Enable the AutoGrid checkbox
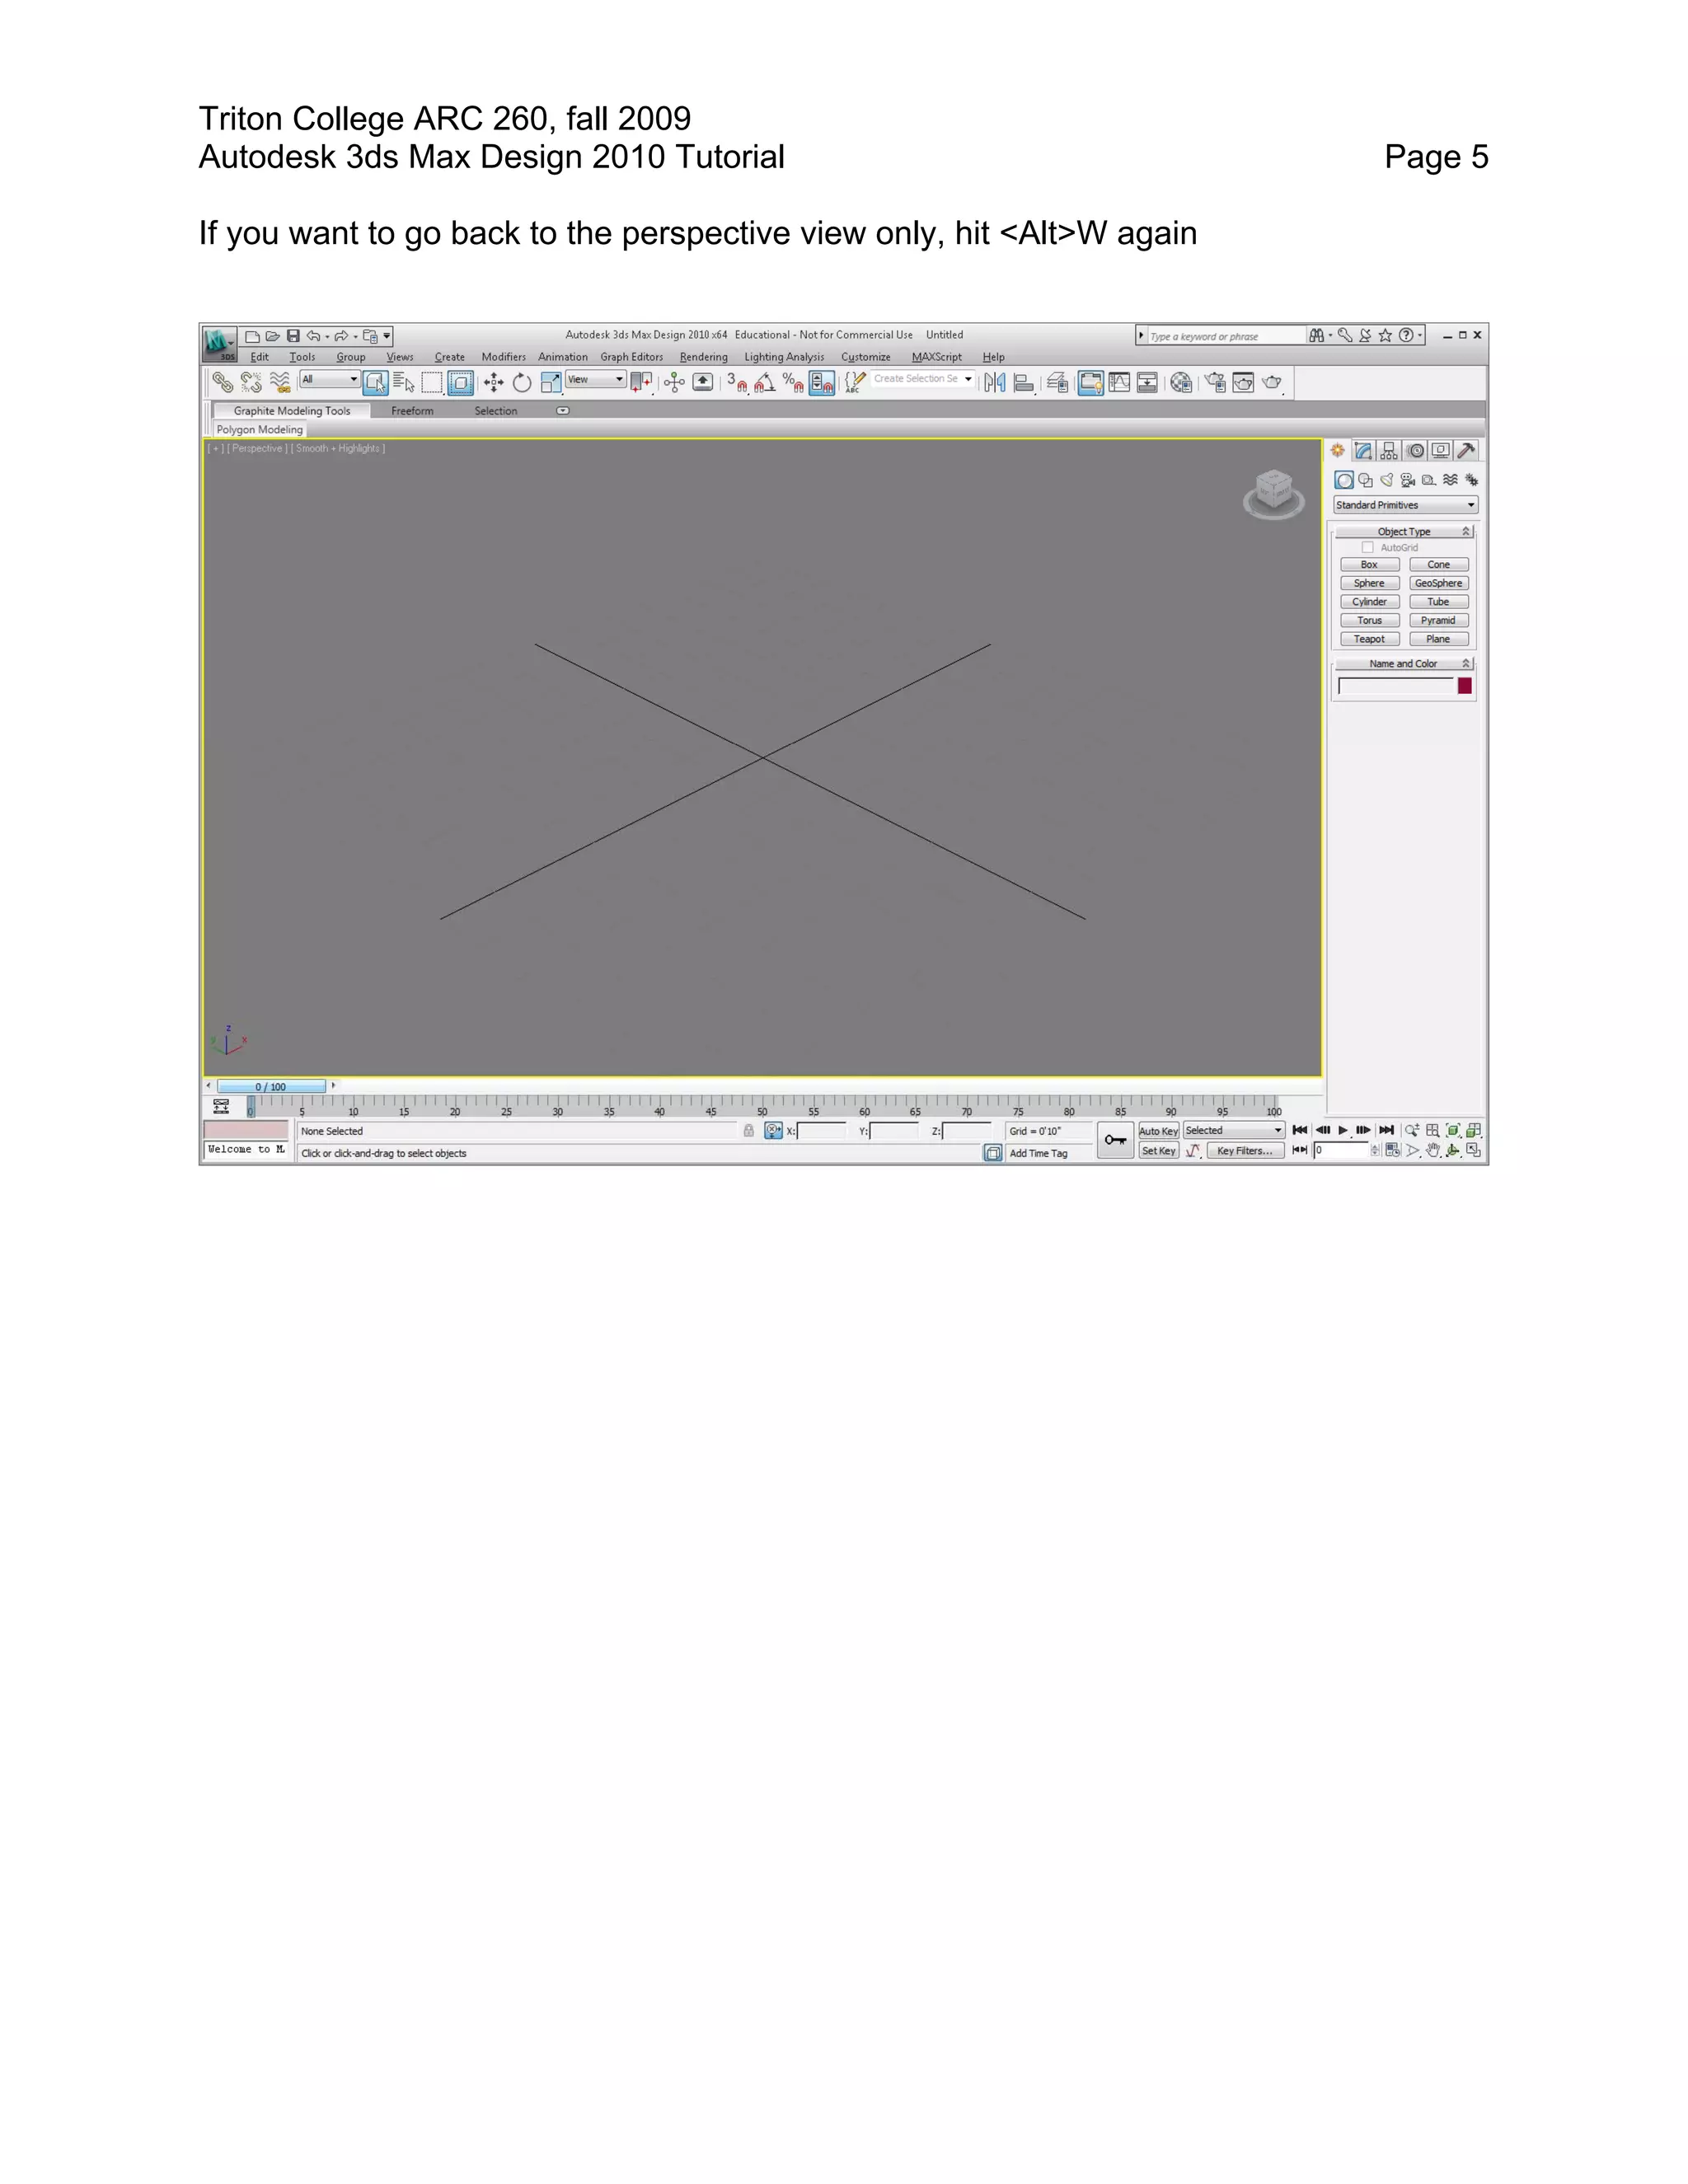1688x2184 pixels. (x=1368, y=548)
